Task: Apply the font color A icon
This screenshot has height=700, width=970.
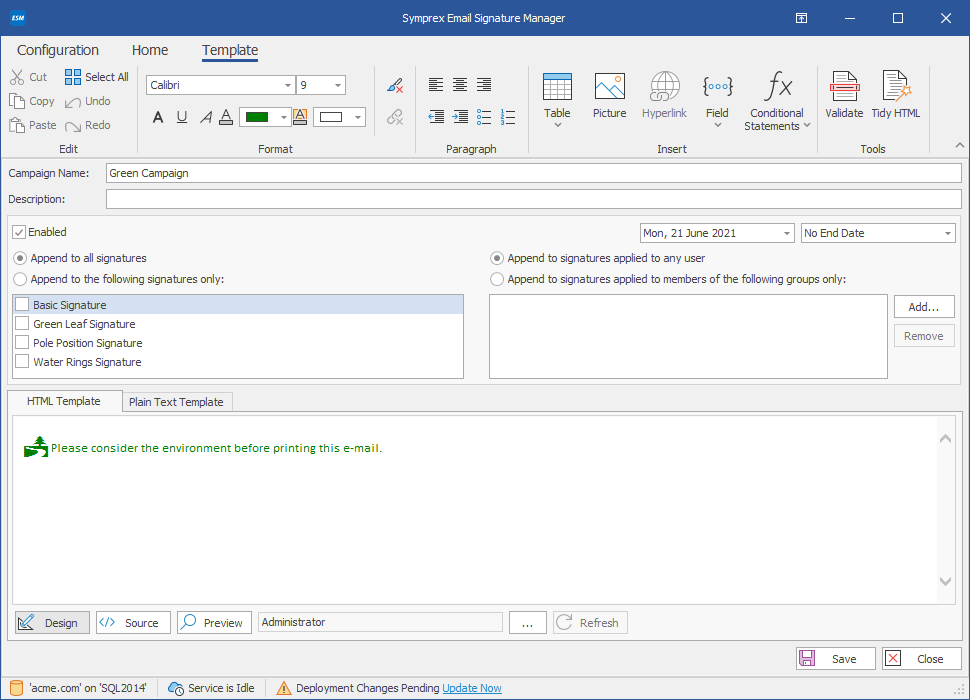Action: (x=226, y=117)
